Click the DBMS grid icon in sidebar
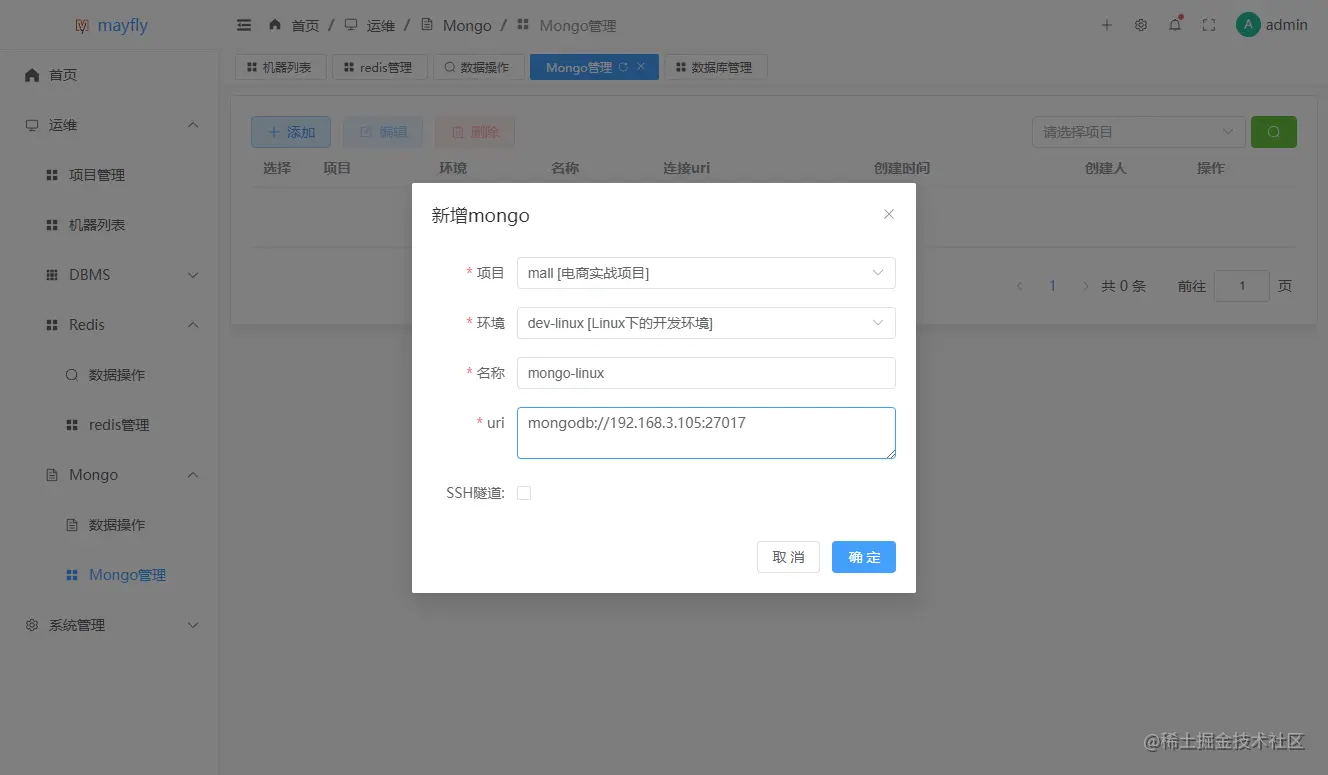This screenshot has width=1328, height=775. [52, 275]
